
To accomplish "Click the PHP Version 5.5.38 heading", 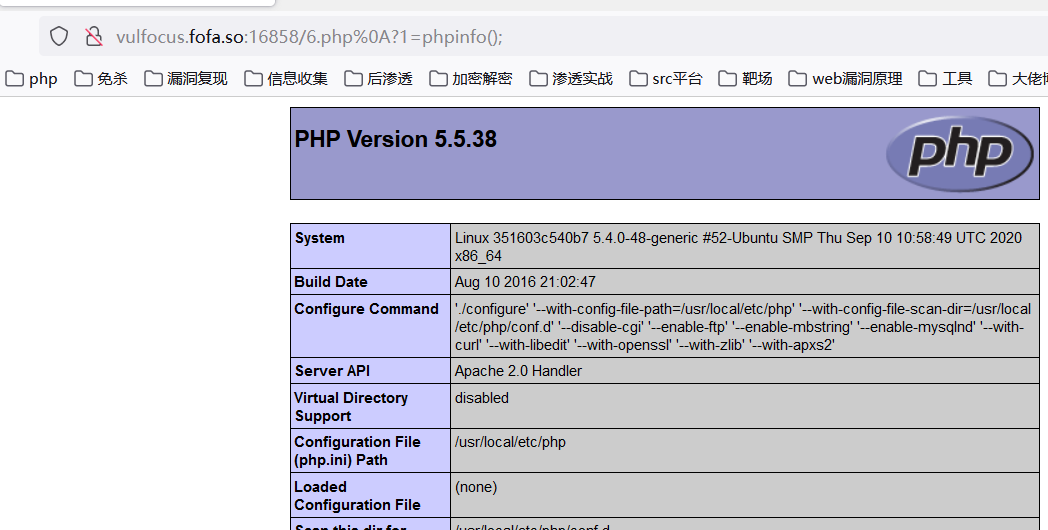I will tap(396, 139).
